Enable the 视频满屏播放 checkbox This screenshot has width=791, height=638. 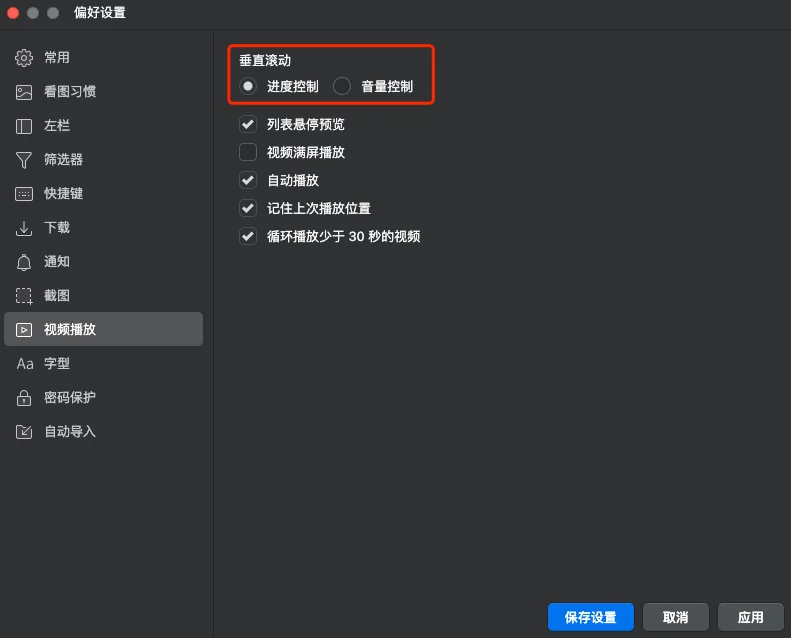(x=248, y=153)
